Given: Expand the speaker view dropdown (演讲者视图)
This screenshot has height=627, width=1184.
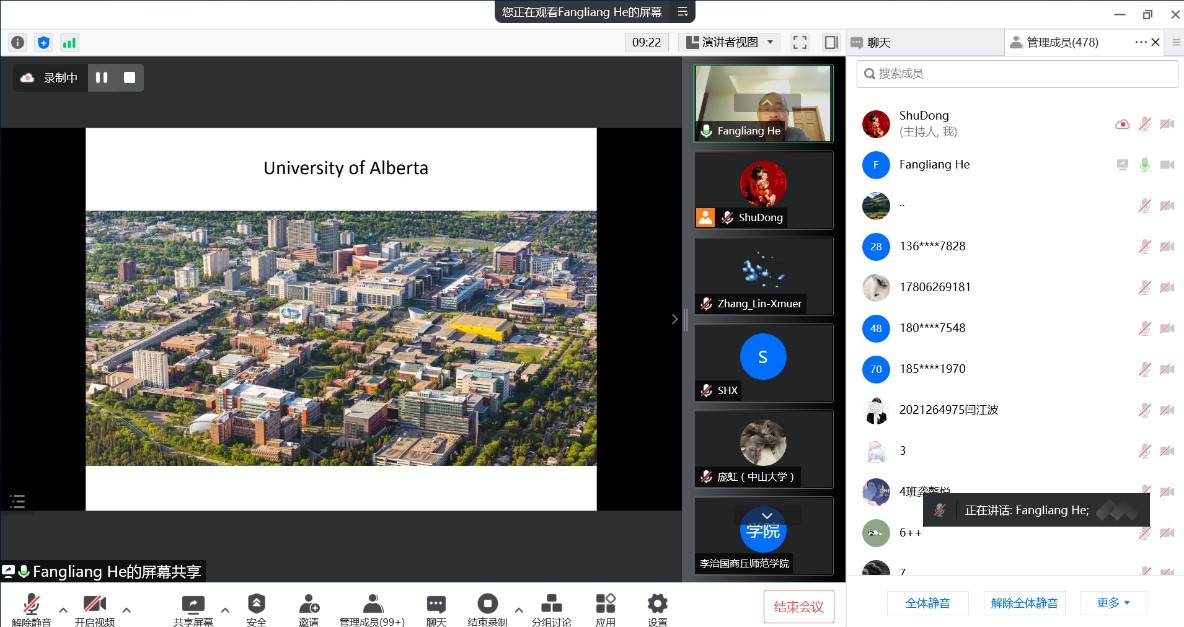Looking at the screenshot, I should point(731,42).
